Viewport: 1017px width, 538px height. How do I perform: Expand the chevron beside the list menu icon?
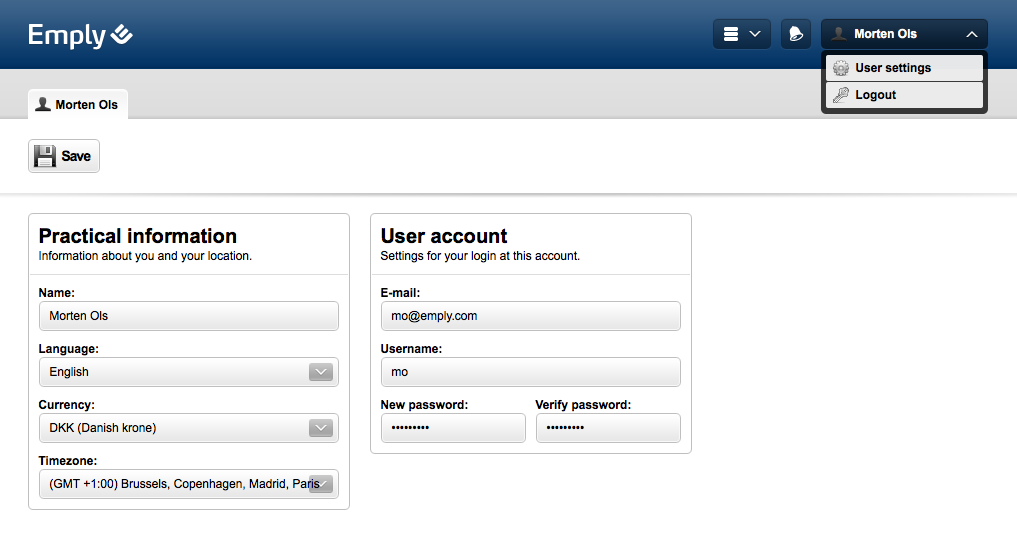(755, 34)
